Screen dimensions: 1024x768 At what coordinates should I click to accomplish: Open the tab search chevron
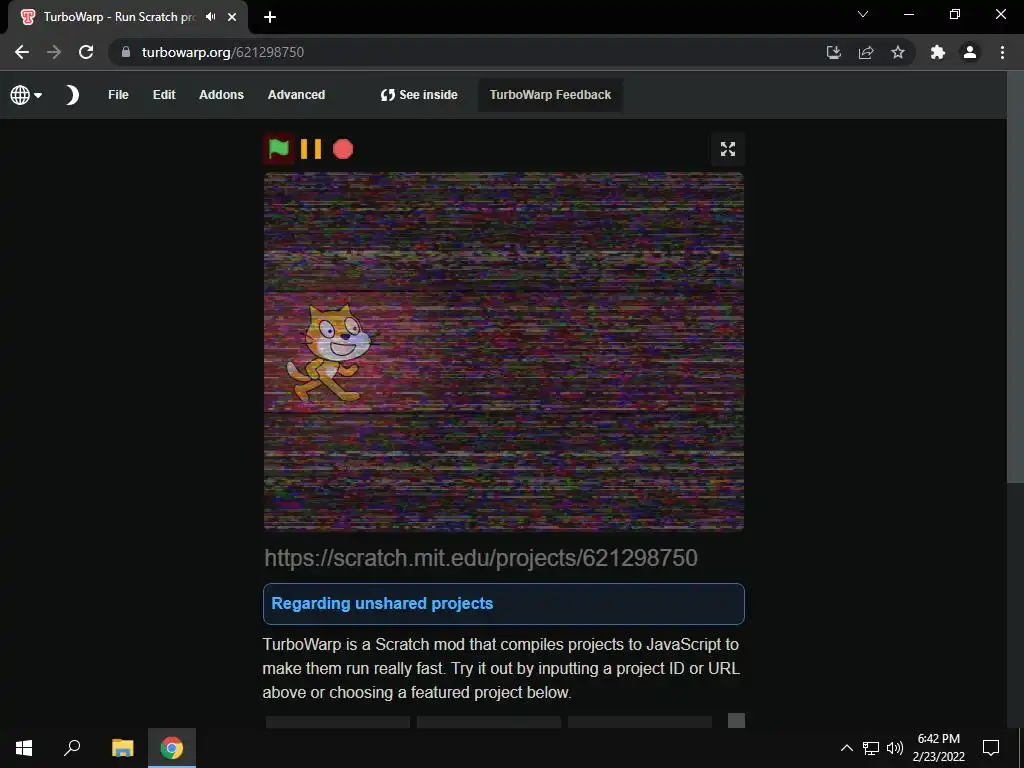pos(863,14)
